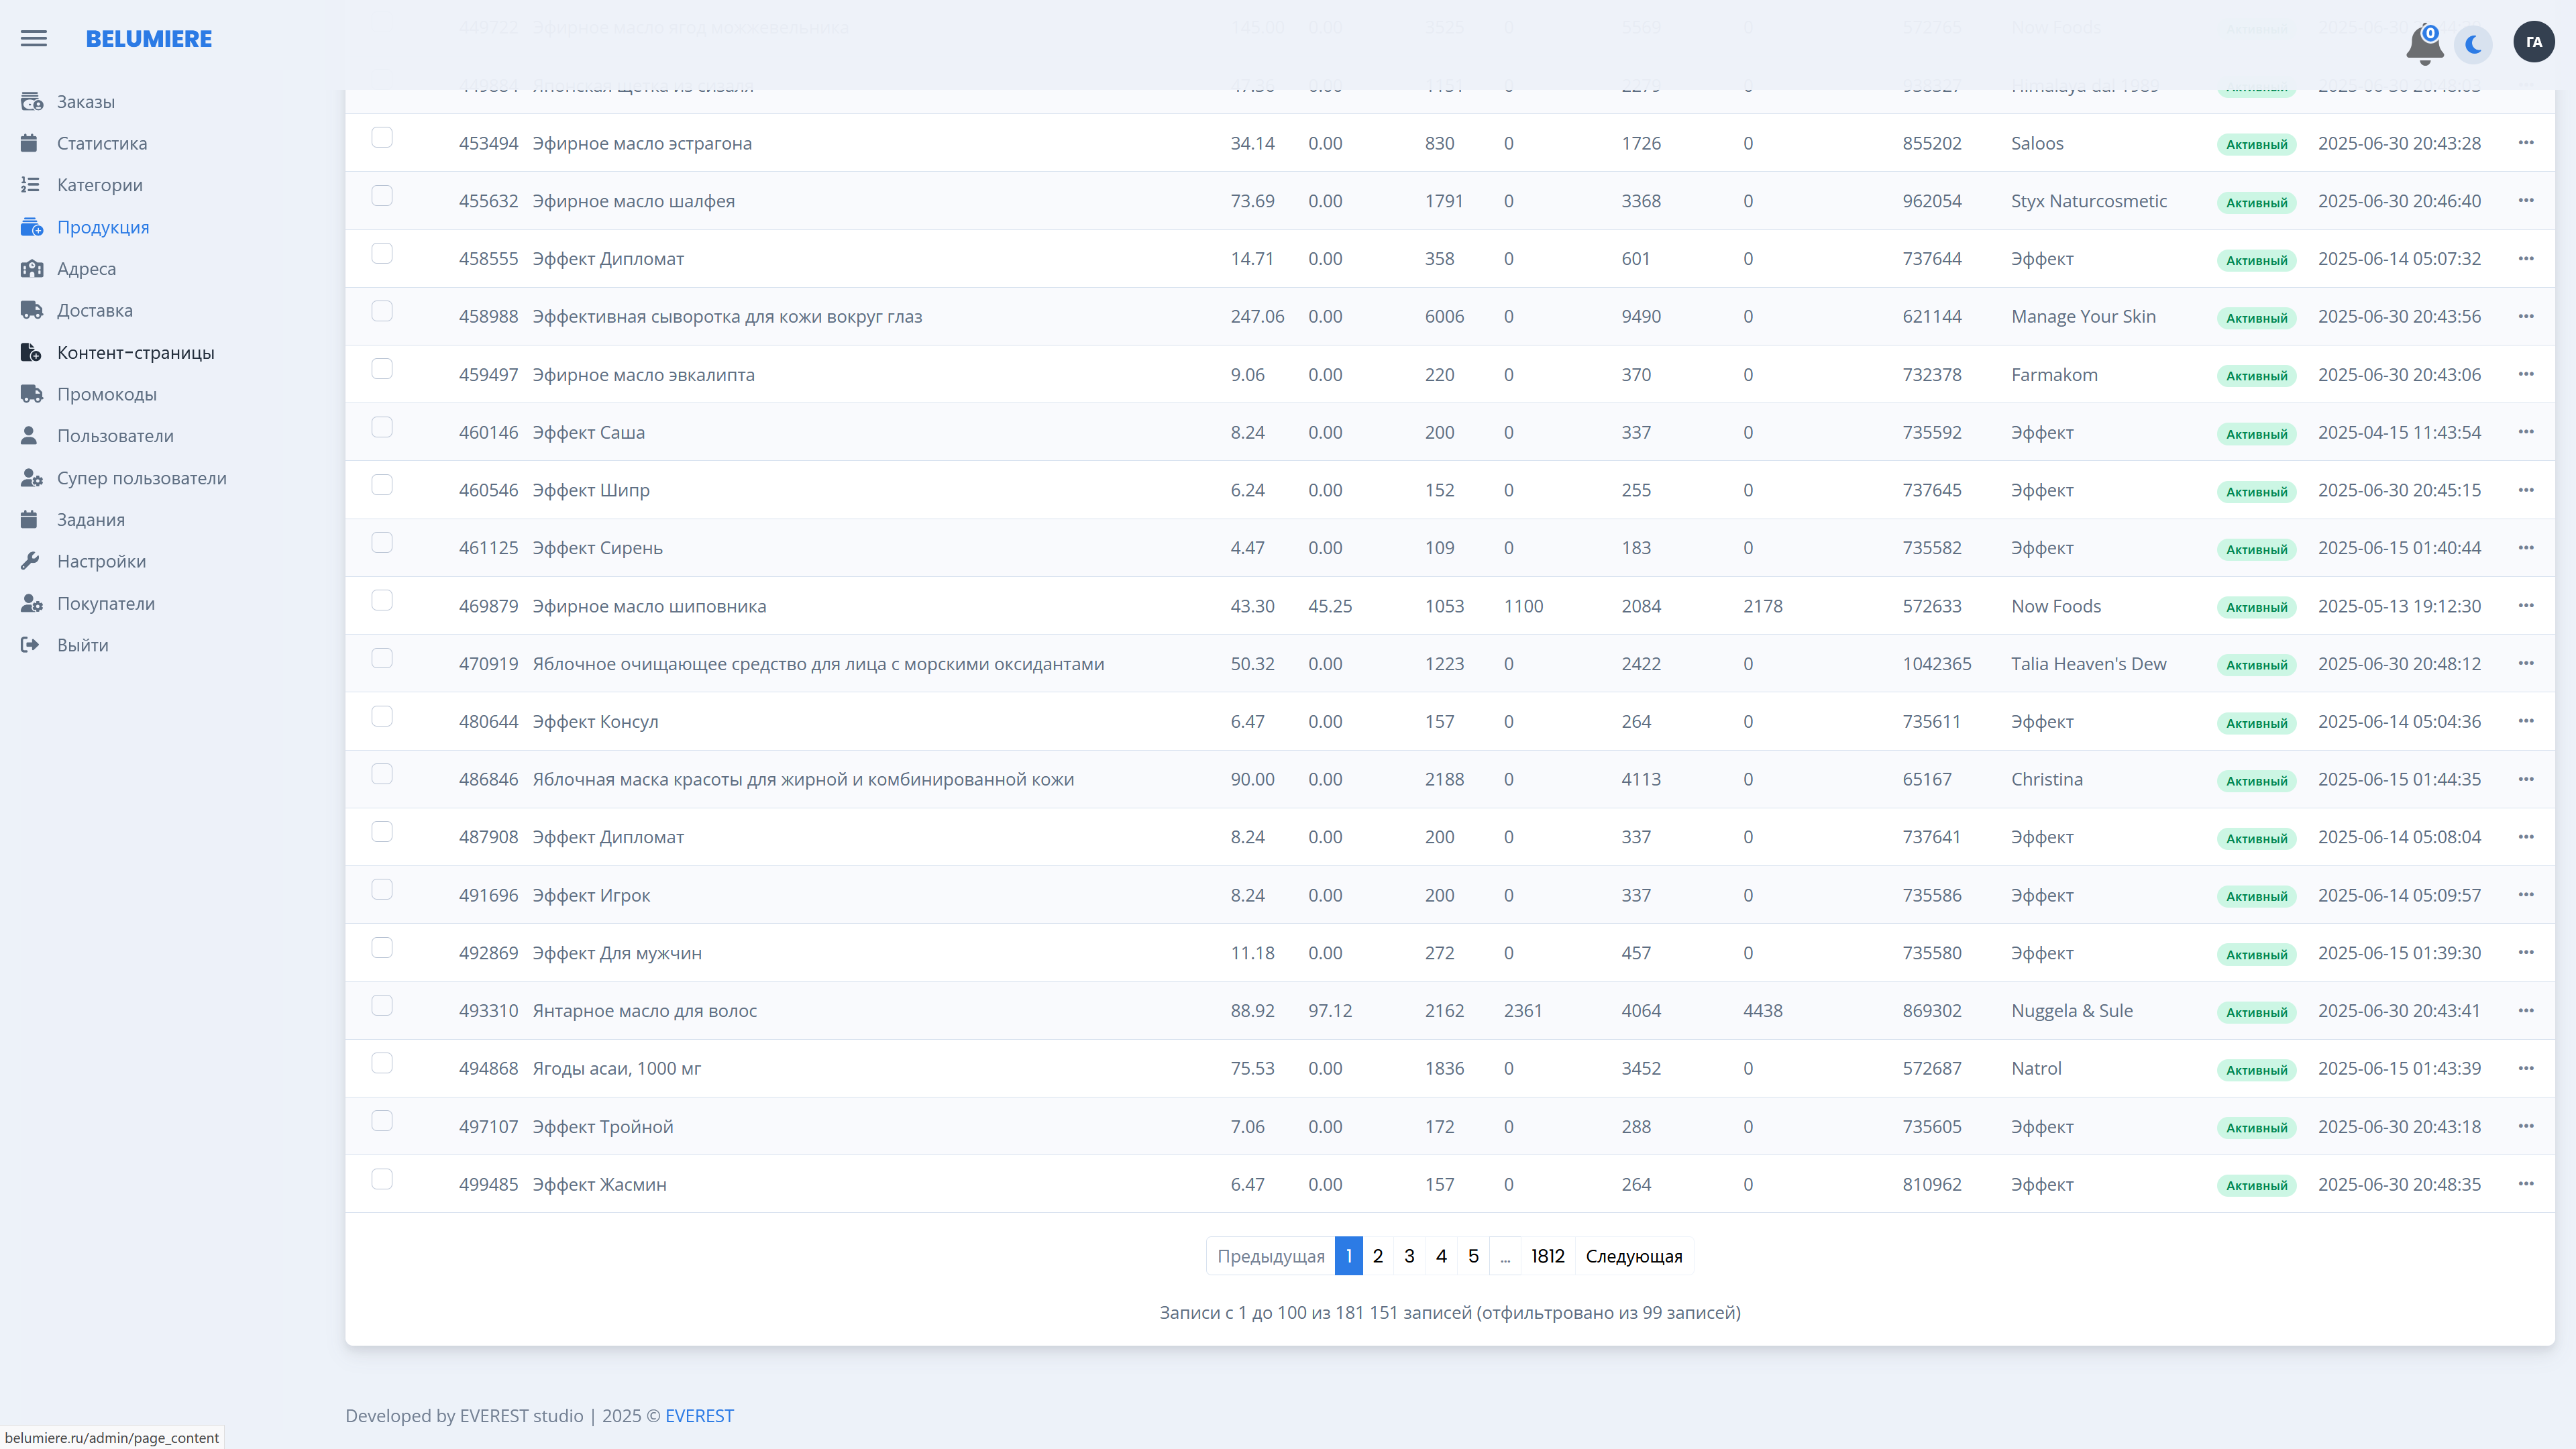Screen dimensions: 2576x1449
Task: Click the Выйти logout icon
Action: (31, 645)
